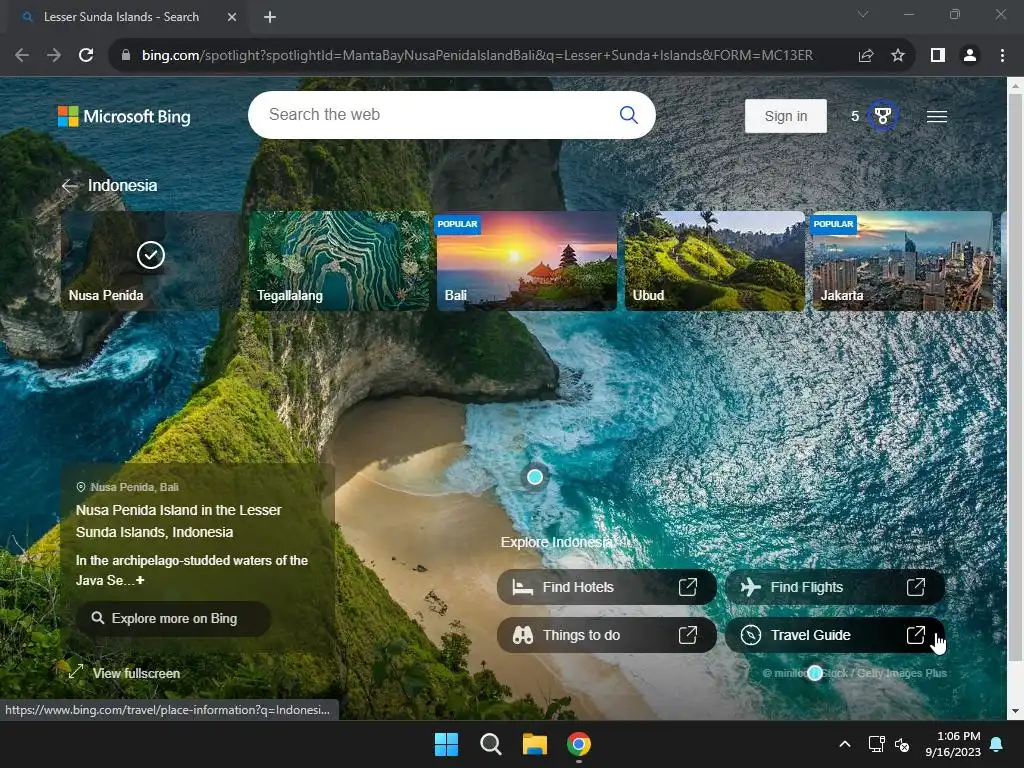1024x768 pixels.
Task: Select the Nusa Penida card
Action: click(x=151, y=261)
